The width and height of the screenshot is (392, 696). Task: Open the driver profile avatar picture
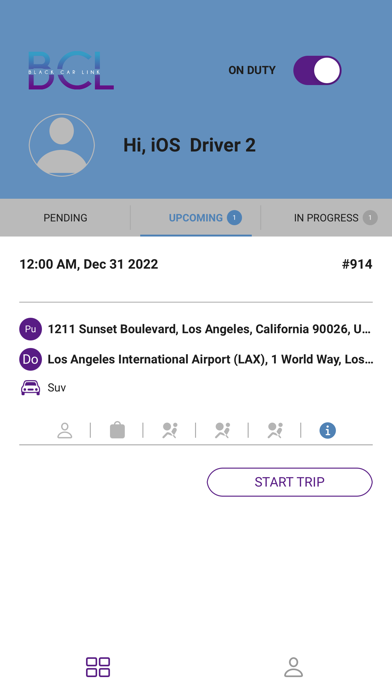click(x=62, y=145)
